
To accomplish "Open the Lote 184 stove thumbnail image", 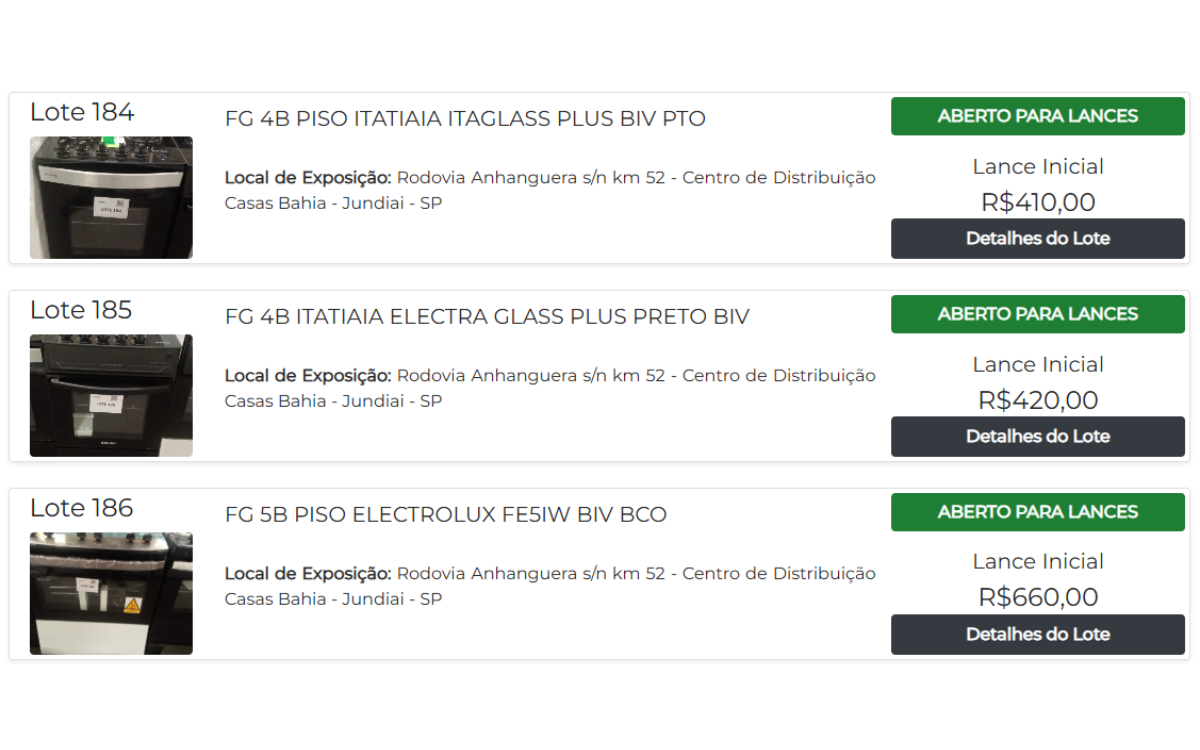I will (x=111, y=198).
